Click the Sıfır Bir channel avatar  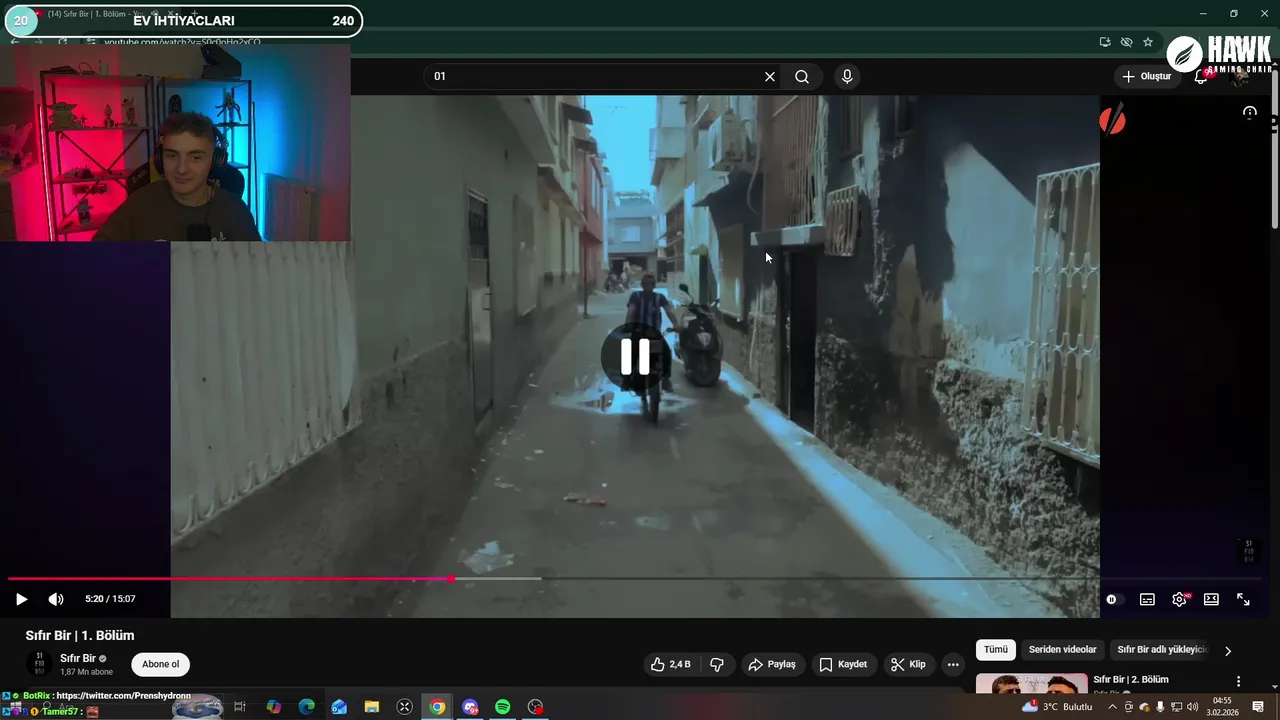(x=39, y=664)
